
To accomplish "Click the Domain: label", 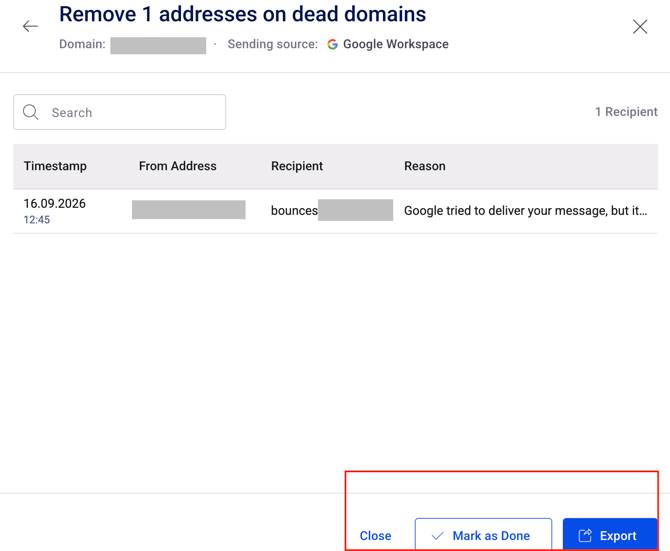I will click(x=82, y=44).
